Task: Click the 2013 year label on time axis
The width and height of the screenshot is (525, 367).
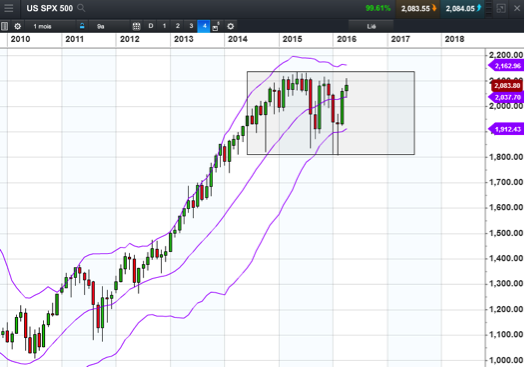Action: [x=183, y=39]
